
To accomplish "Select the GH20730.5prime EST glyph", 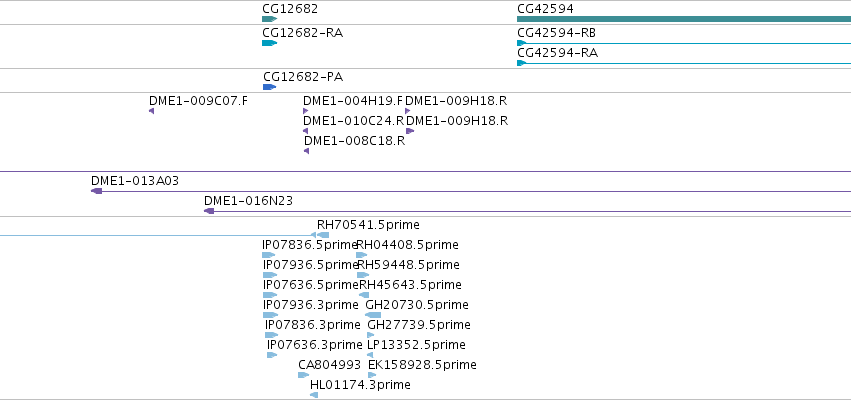I will click(x=373, y=315).
